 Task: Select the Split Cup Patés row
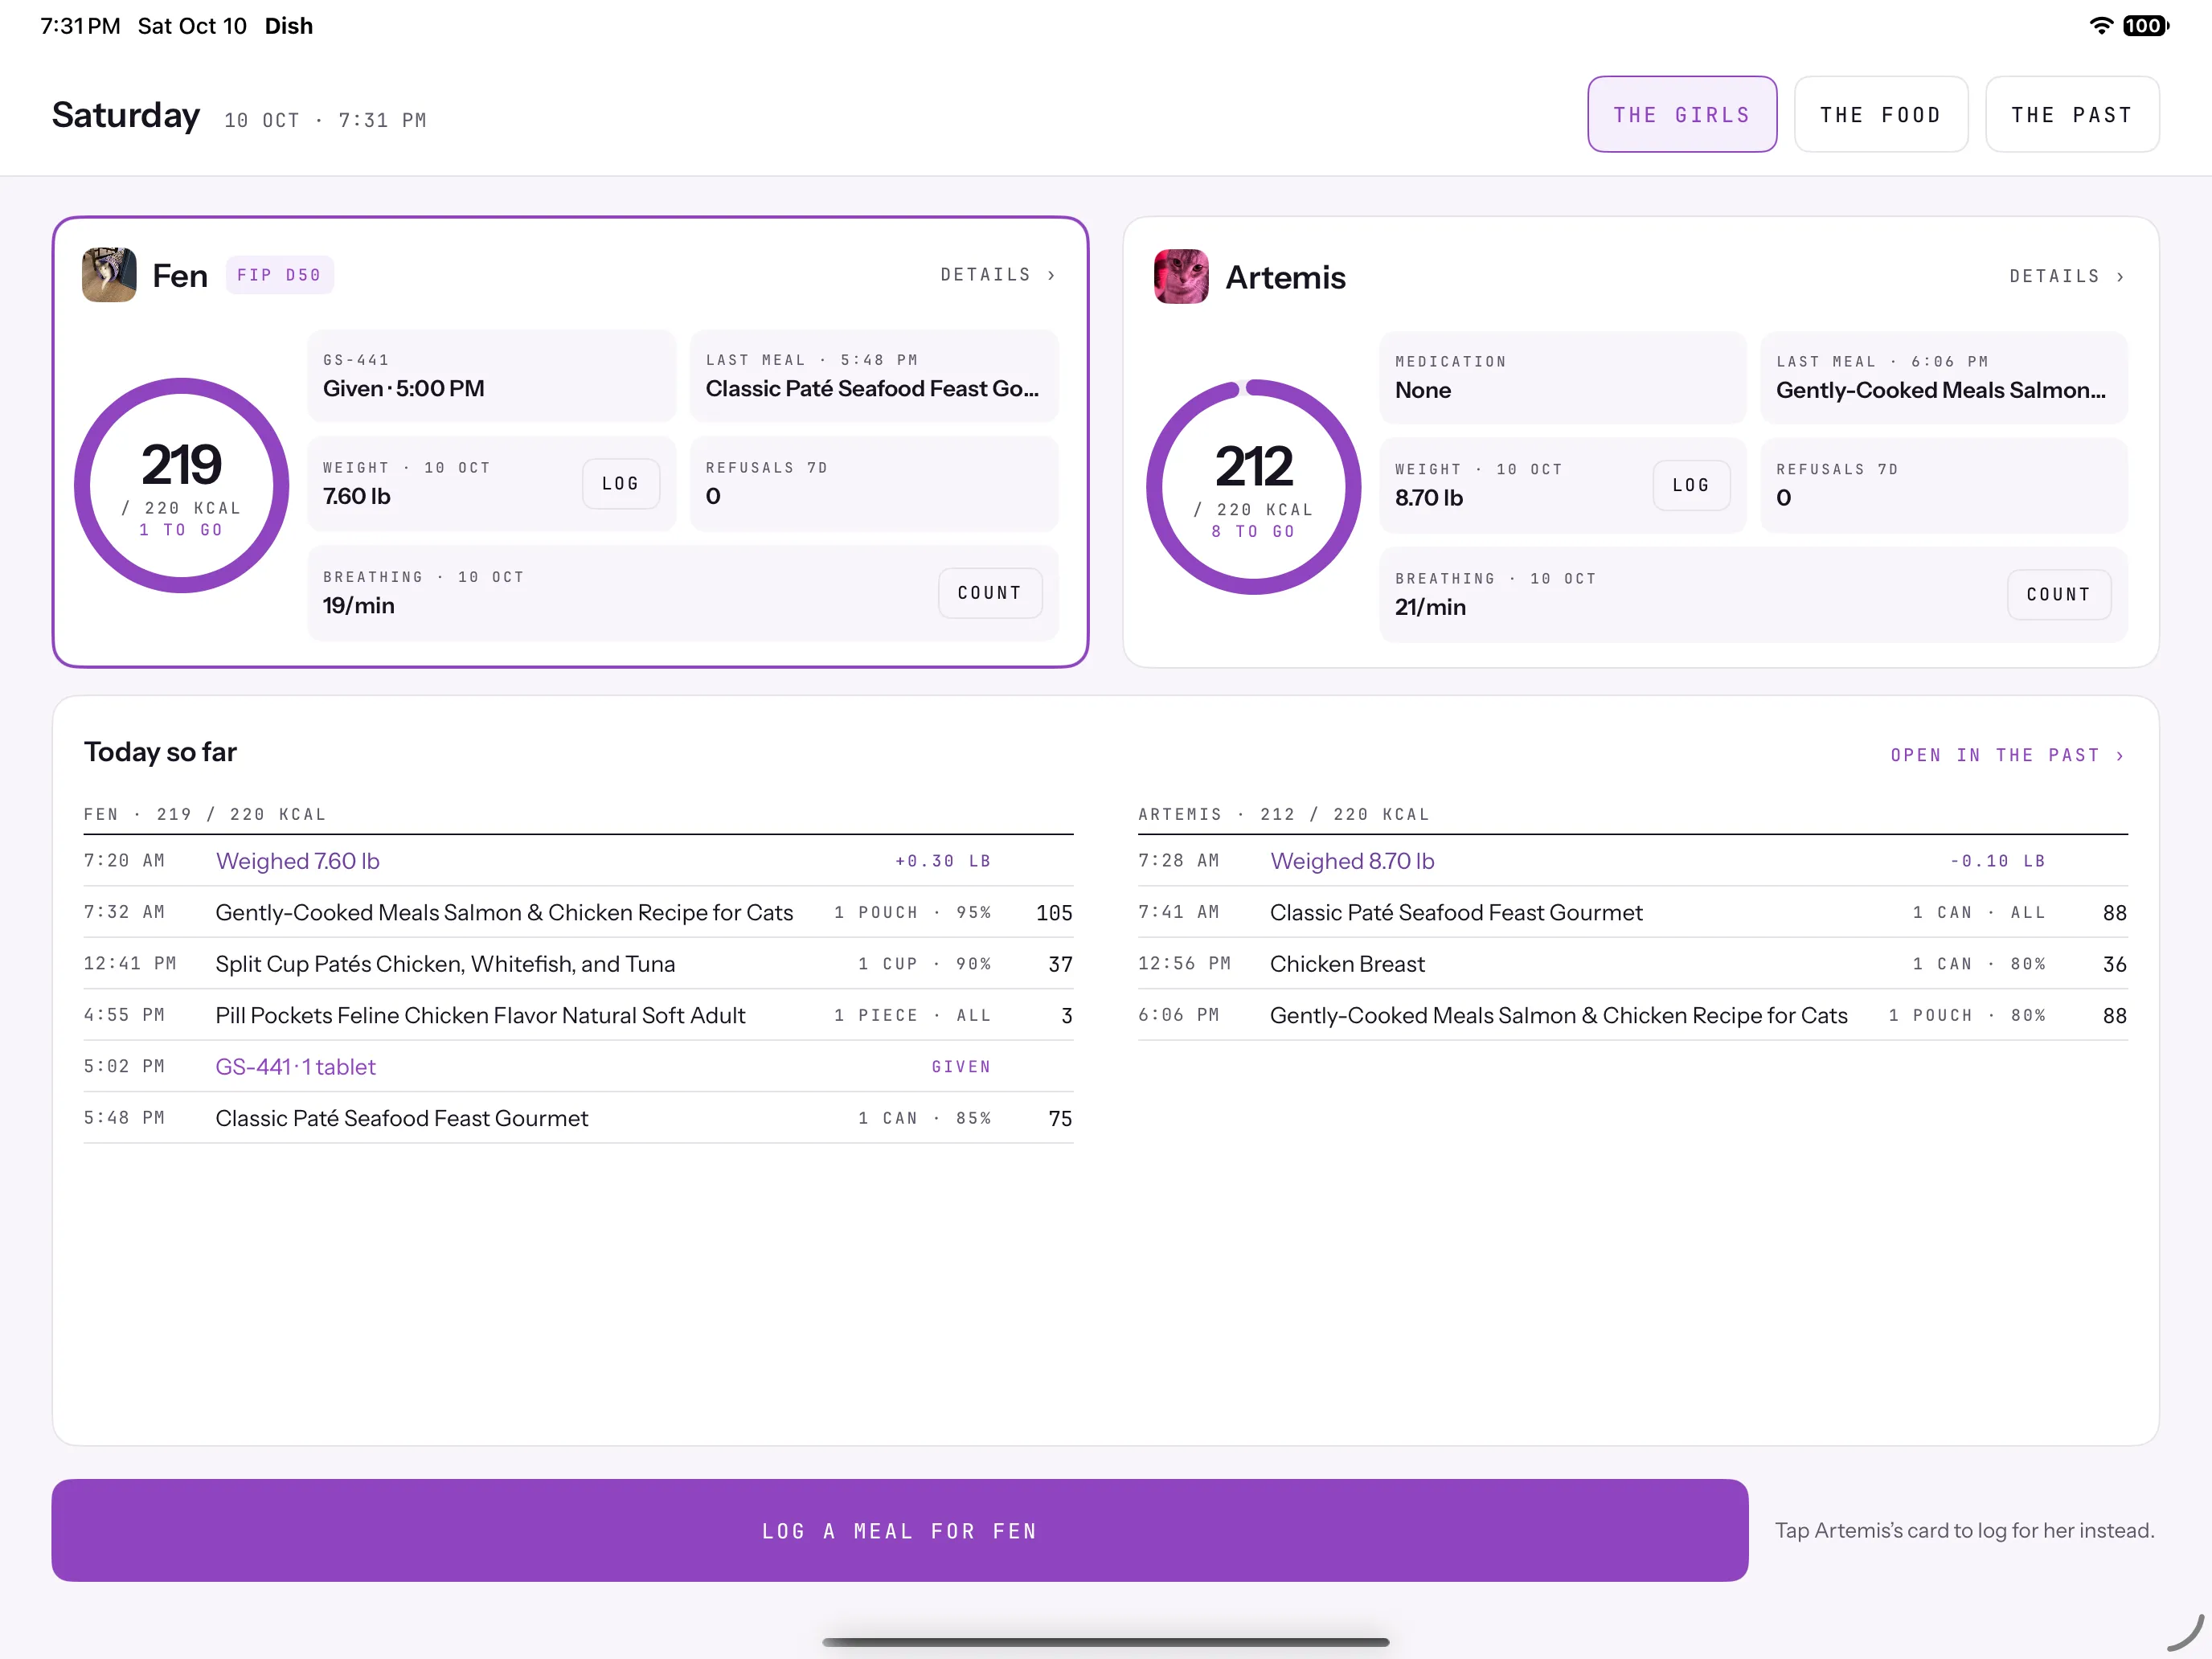[x=579, y=964]
